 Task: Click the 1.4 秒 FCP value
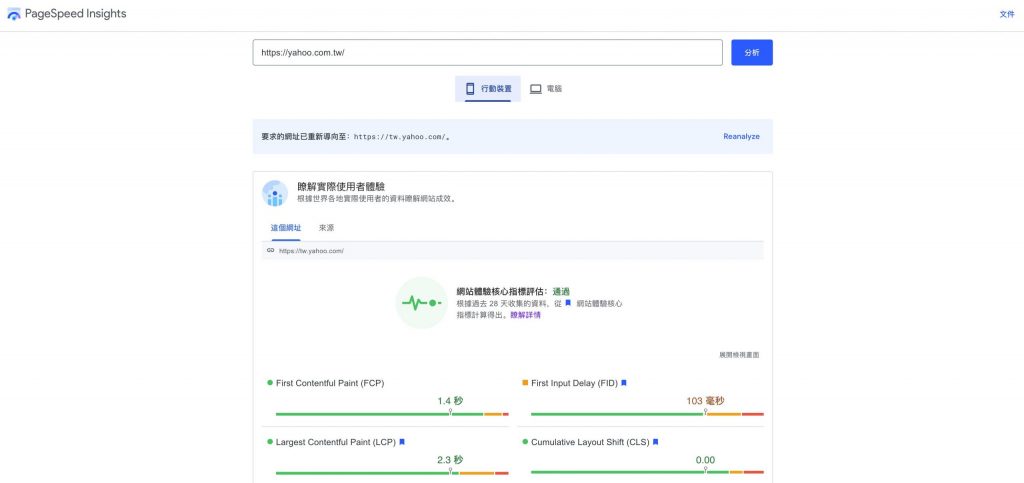pos(450,401)
